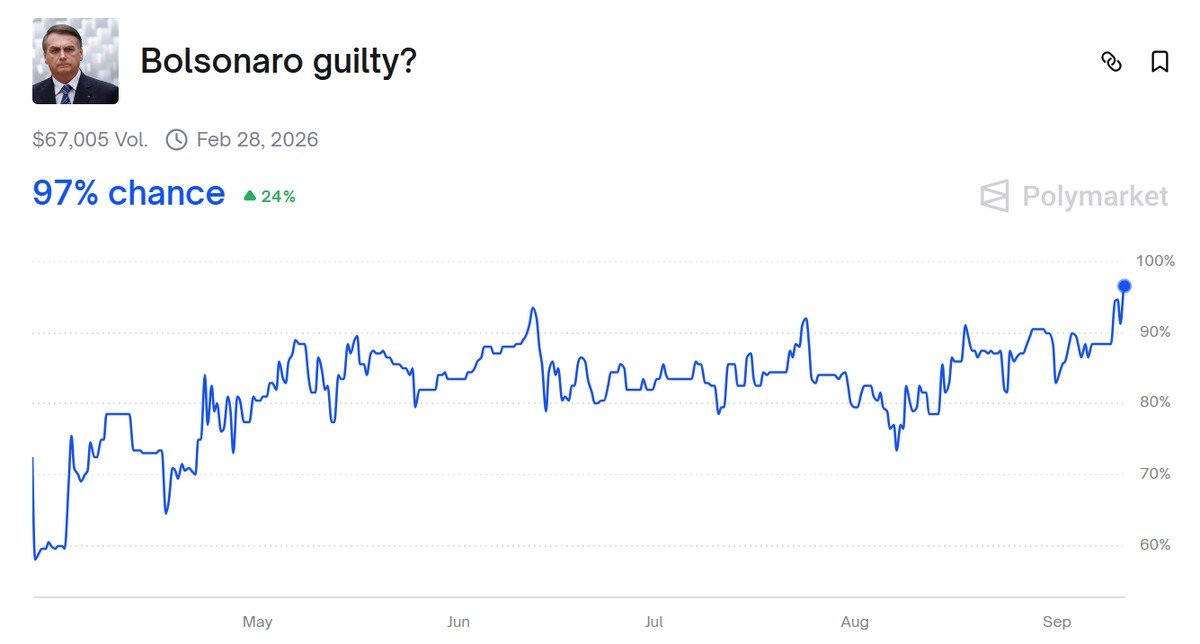
Task: Click the clock icon beside the date
Action: point(176,139)
